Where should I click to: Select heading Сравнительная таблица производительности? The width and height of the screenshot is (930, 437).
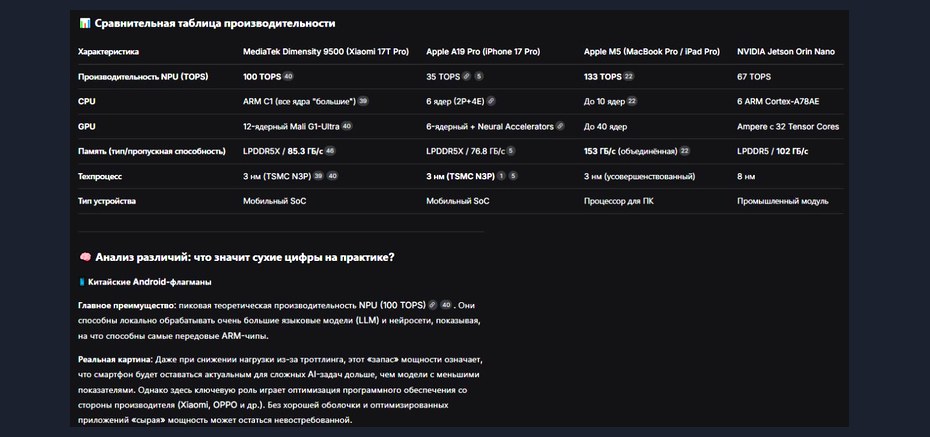tap(215, 24)
